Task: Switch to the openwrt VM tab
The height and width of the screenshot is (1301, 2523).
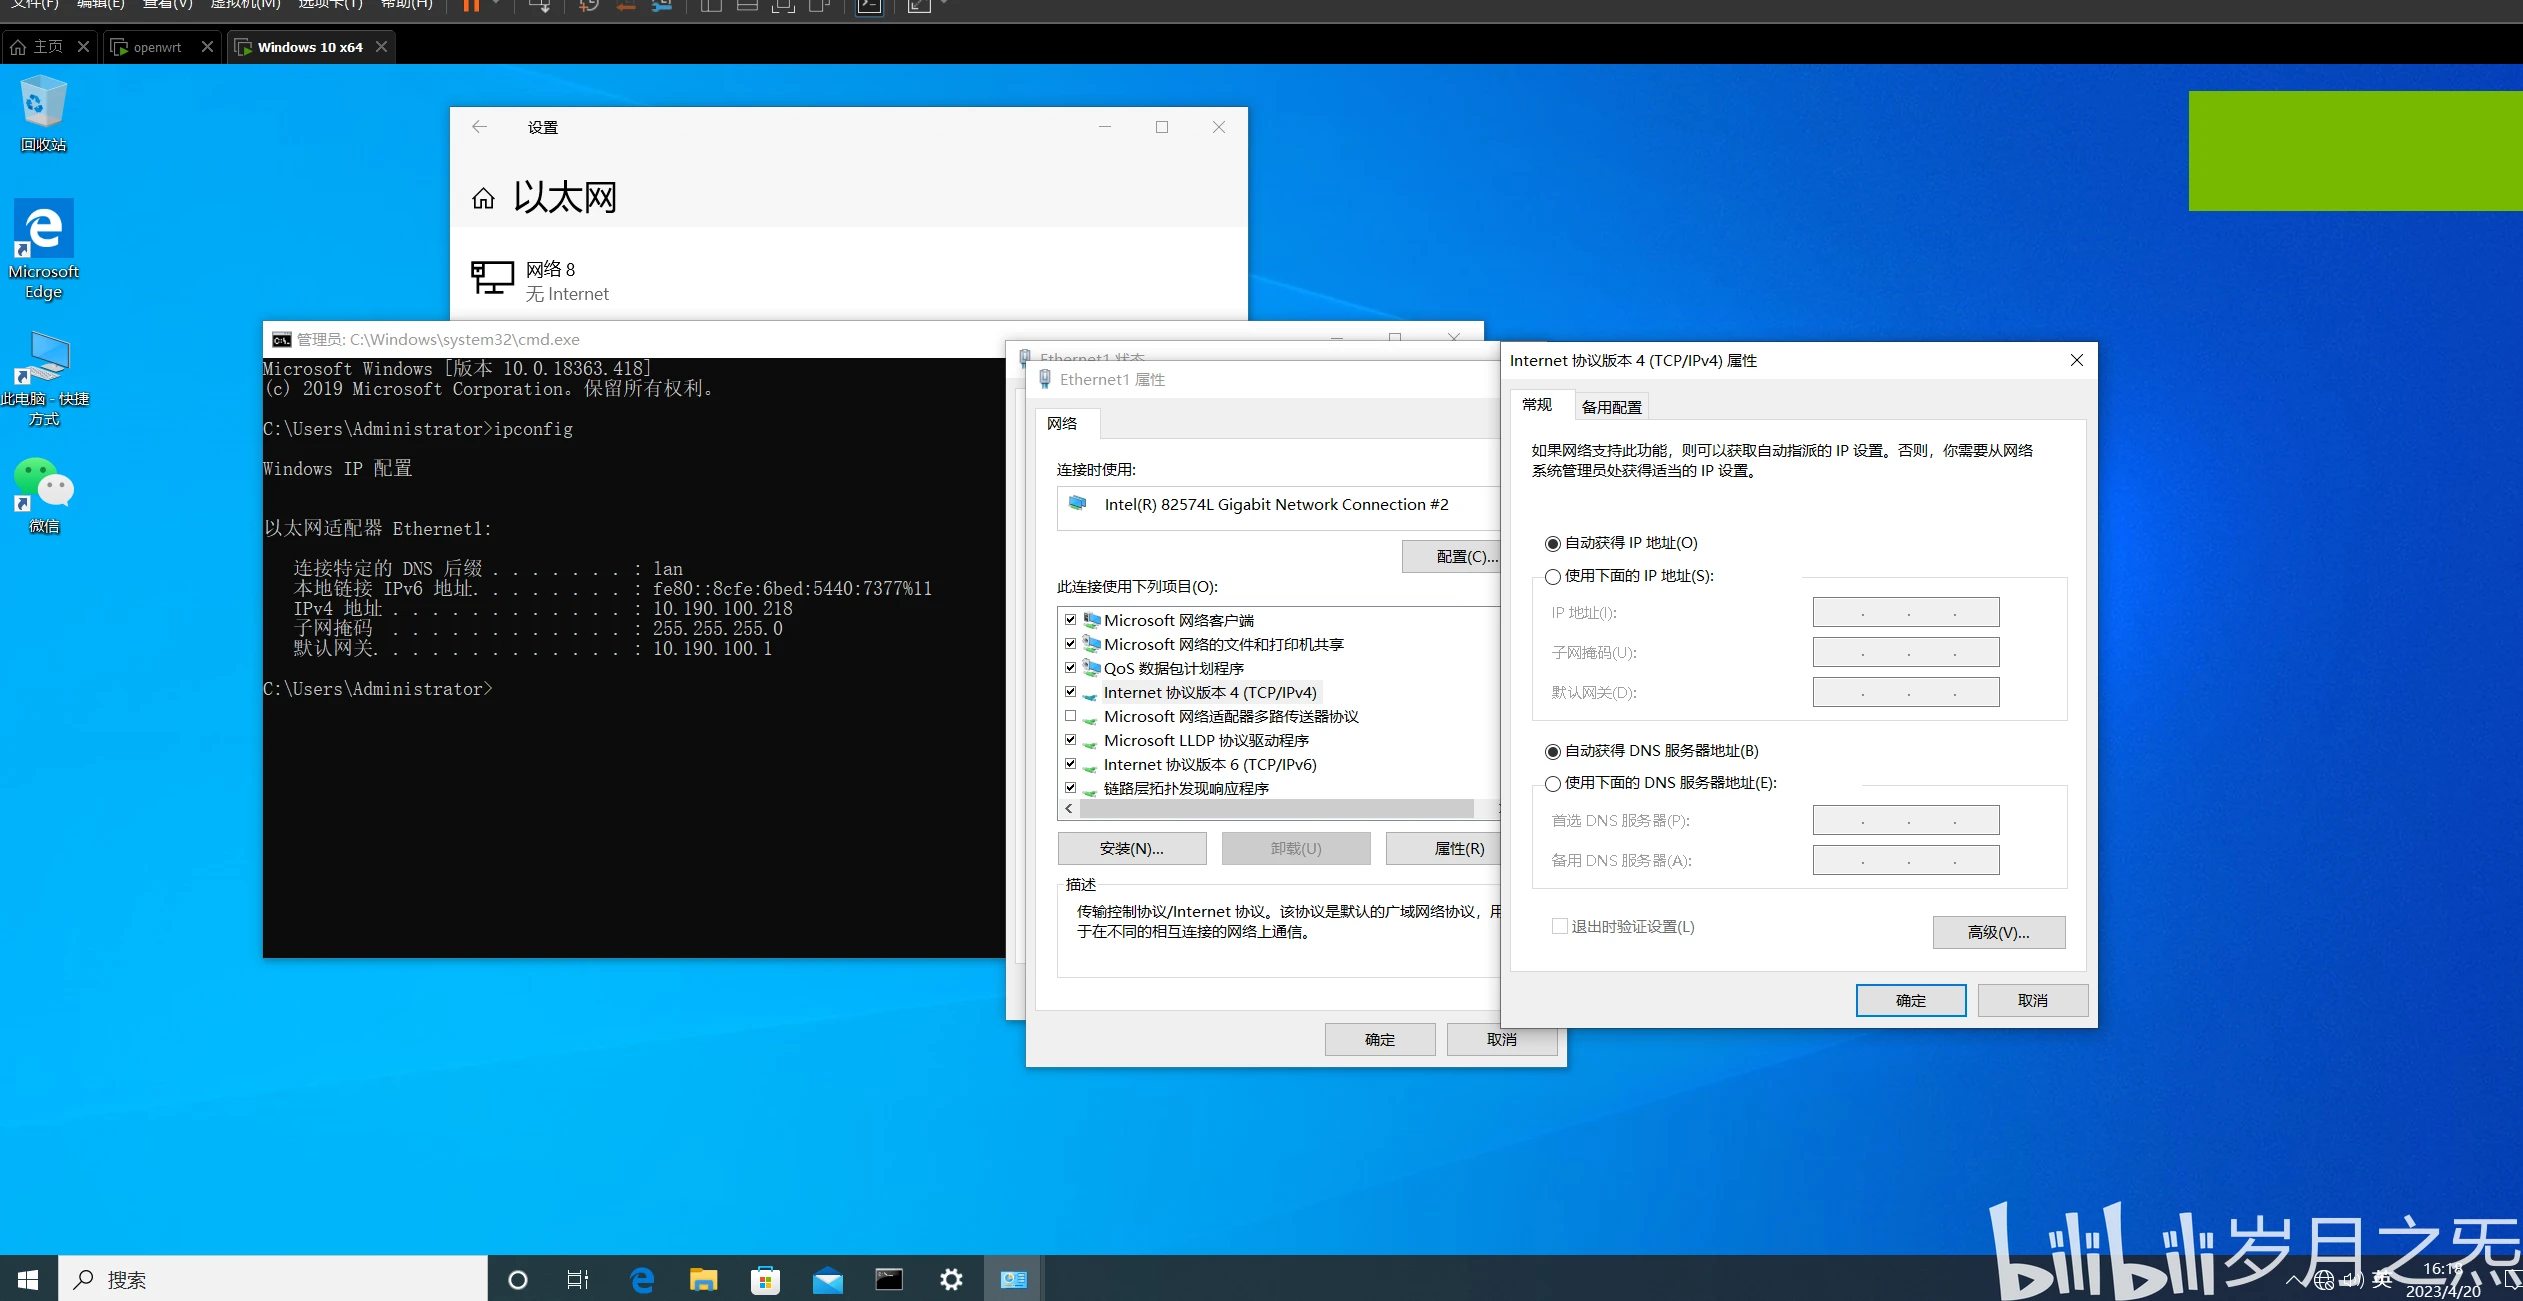Action: click(160, 47)
